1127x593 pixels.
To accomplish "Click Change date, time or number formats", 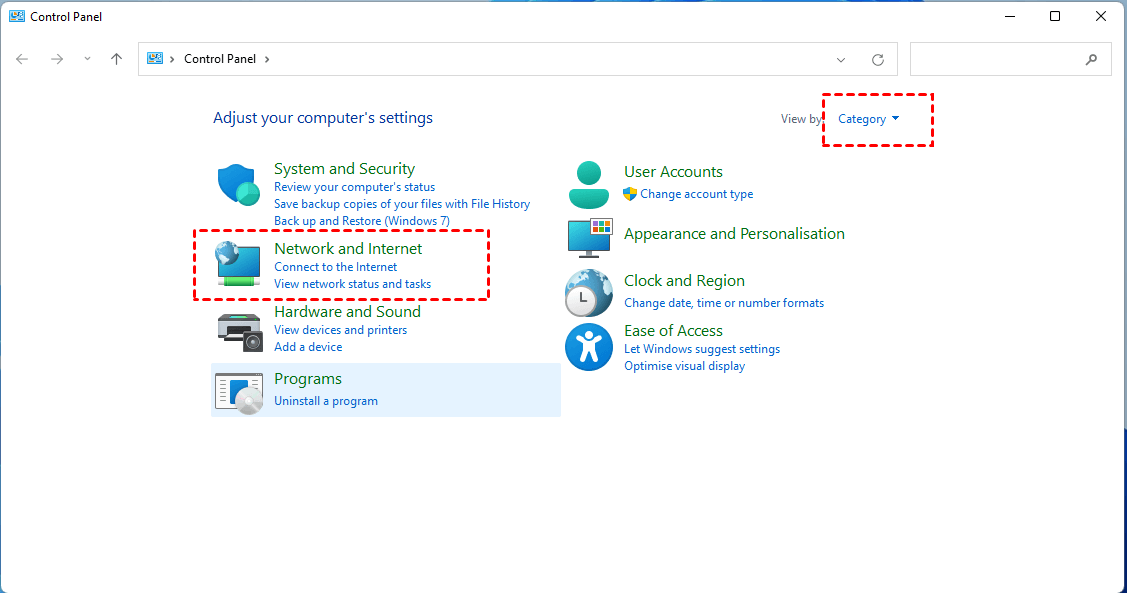I will pos(724,303).
